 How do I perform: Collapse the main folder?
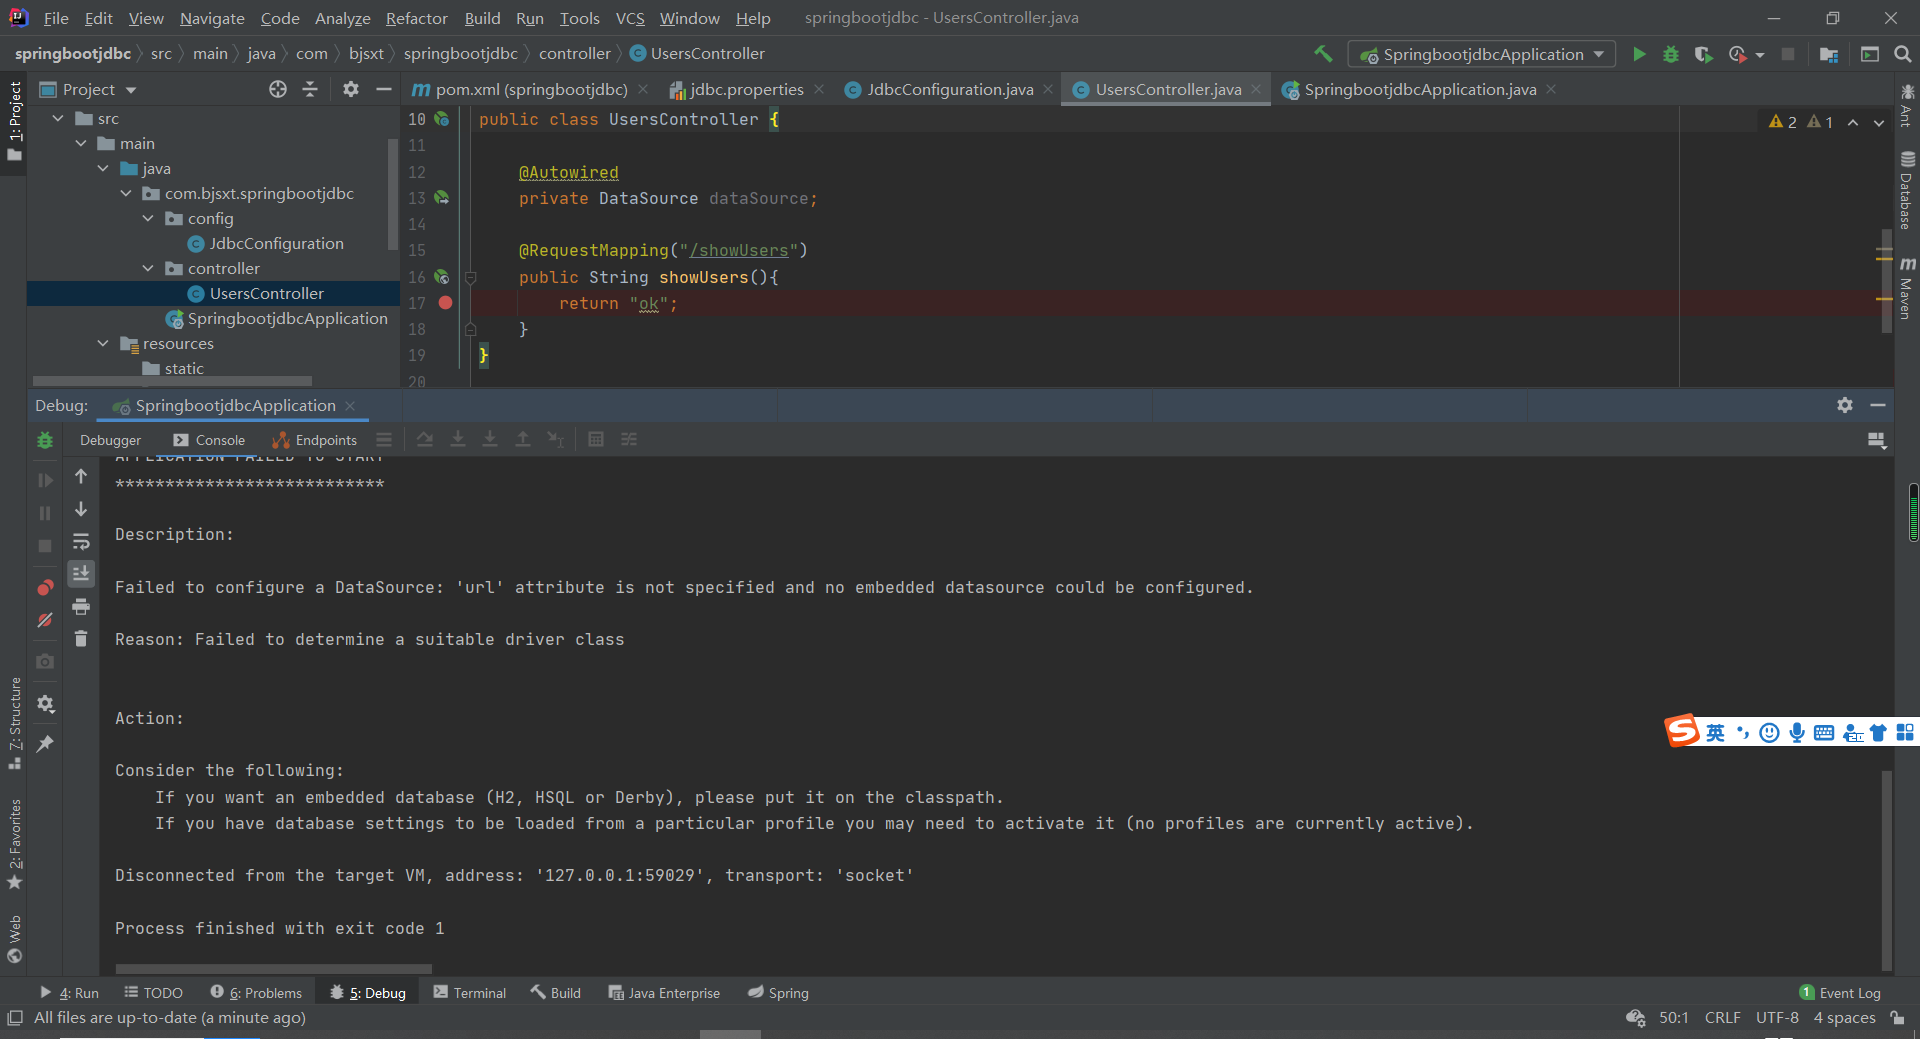pyautogui.click(x=81, y=143)
